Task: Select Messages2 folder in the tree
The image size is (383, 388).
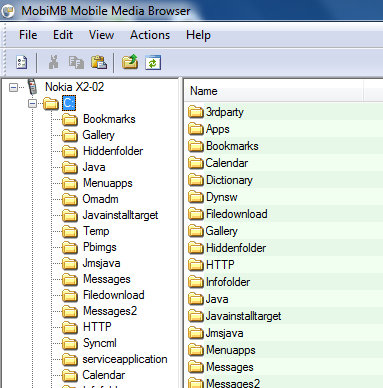Action: click(x=110, y=311)
